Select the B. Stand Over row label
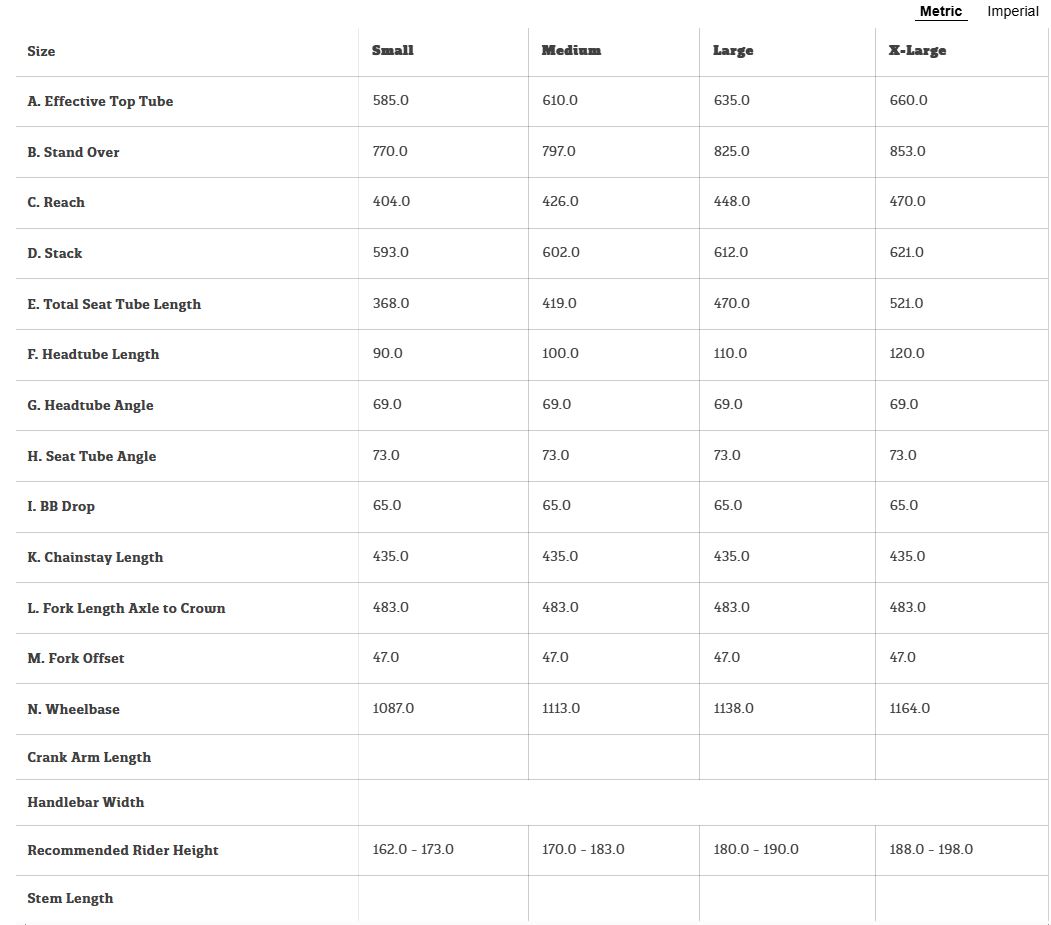Viewport: 1051px width, 925px height. [x=73, y=152]
